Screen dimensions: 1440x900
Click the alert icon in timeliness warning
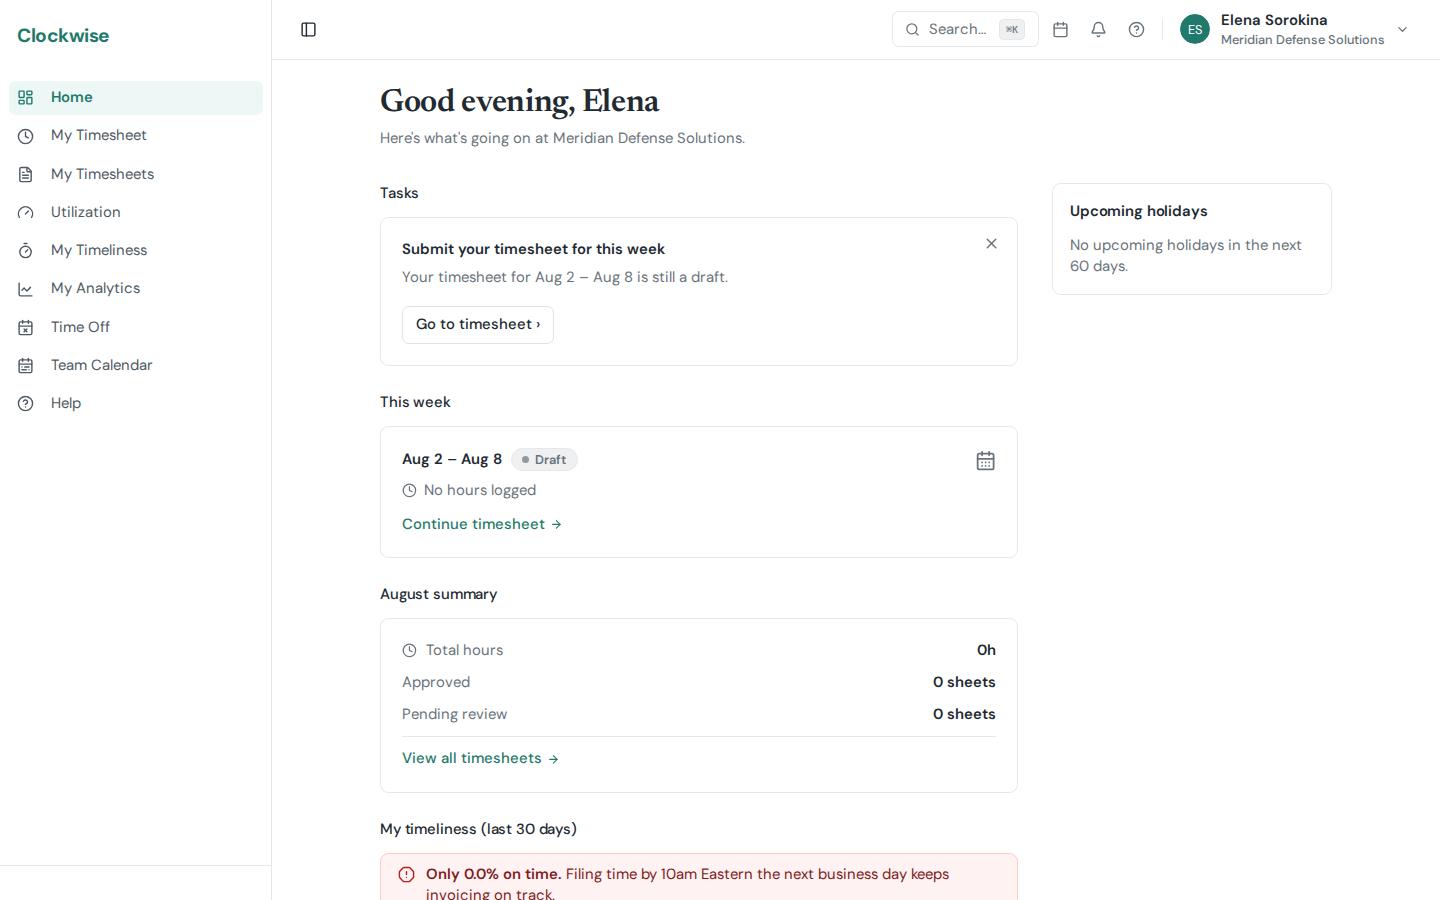coord(406,875)
